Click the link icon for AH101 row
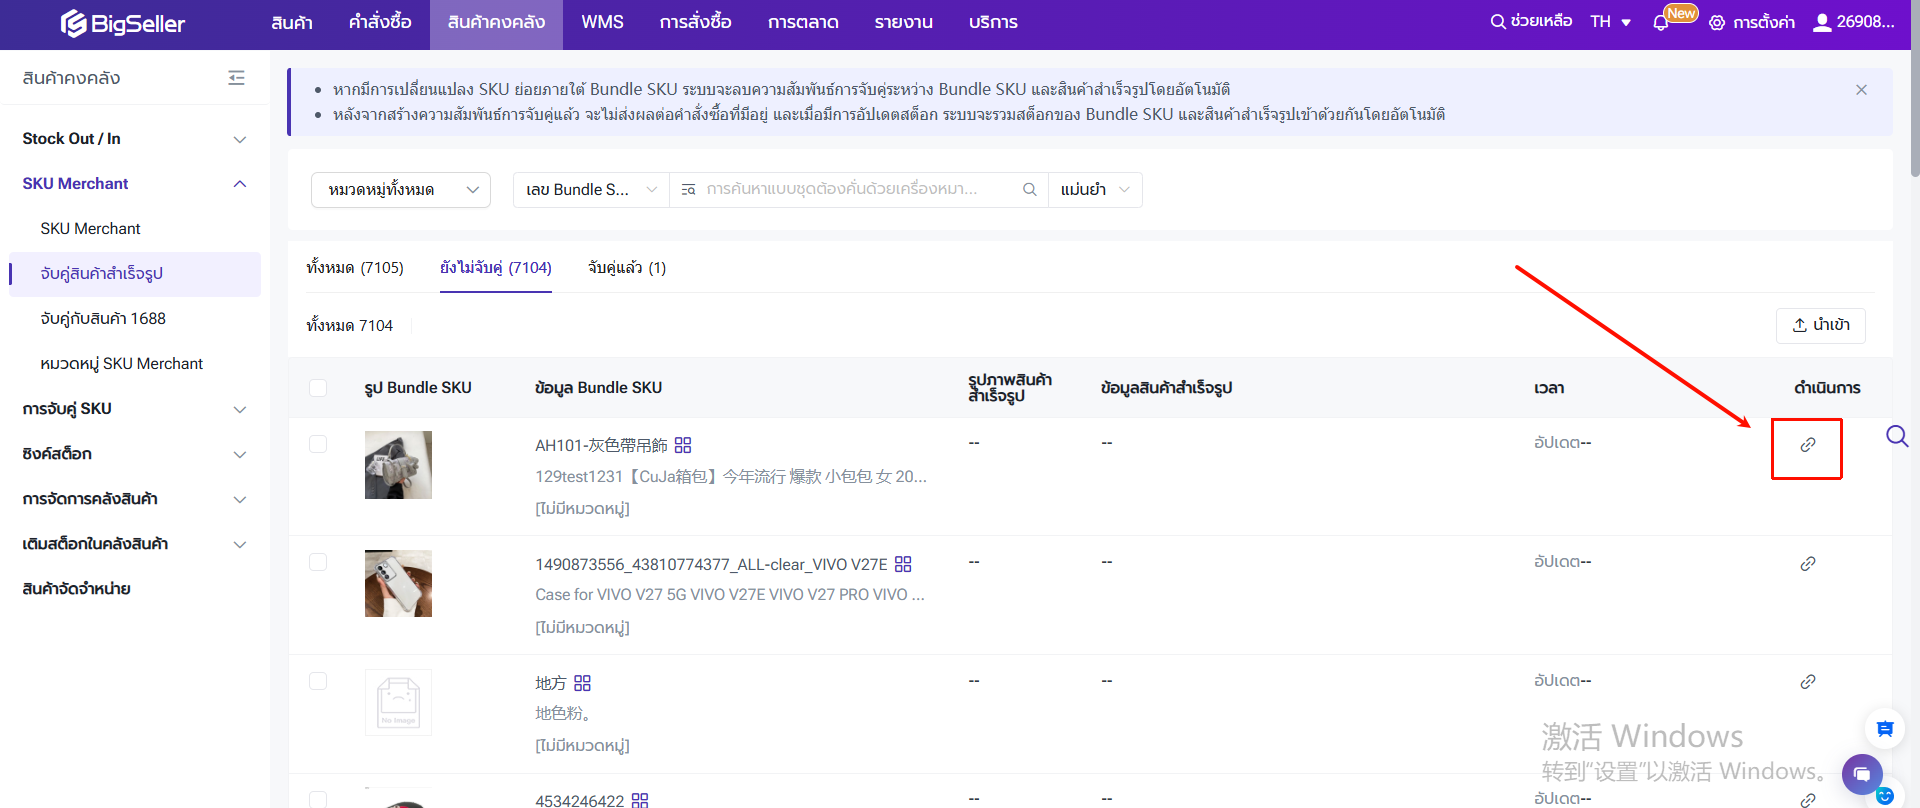 pyautogui.click(x=1807, y=445)
